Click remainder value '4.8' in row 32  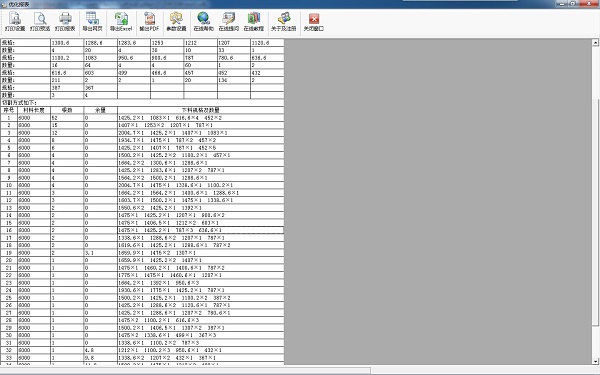[100, 350]
